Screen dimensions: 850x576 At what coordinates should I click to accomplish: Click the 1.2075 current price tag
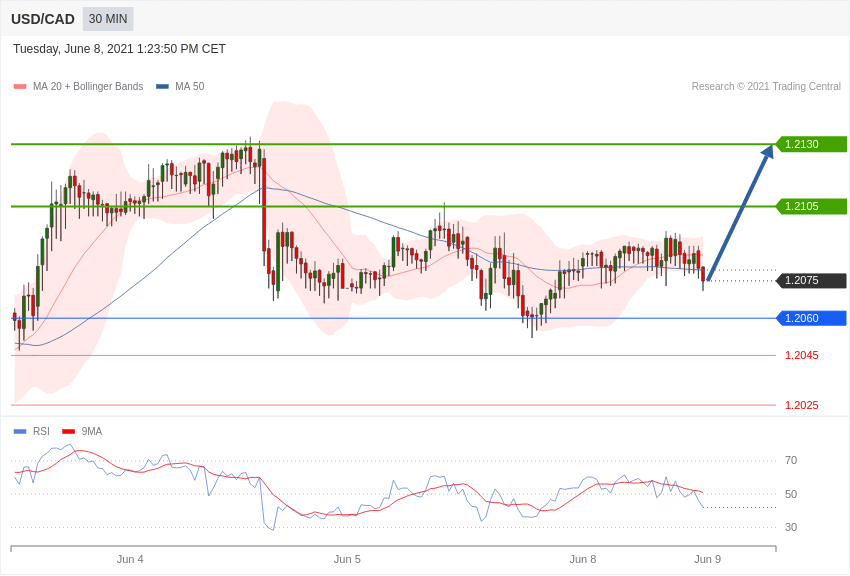click(x=811, y=281)
